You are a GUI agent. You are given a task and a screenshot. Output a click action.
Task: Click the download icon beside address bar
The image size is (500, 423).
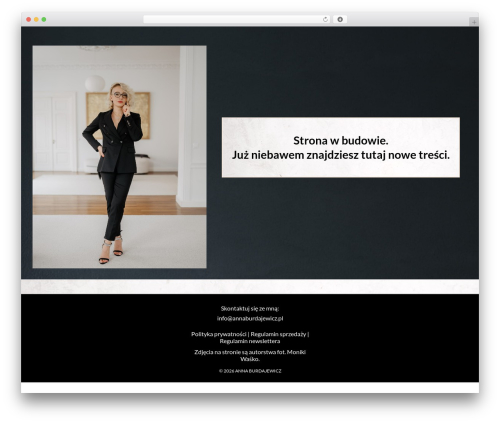(340, 20)
